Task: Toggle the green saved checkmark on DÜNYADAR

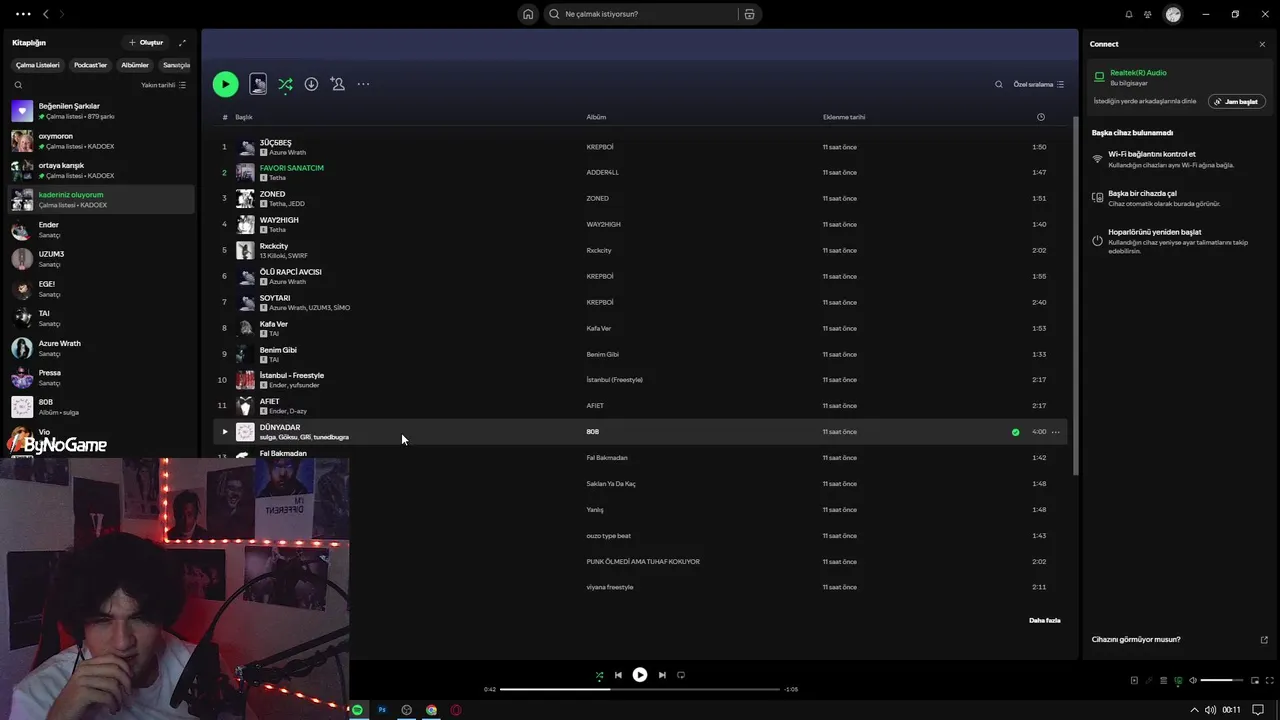Action: pyautogui.click(x=1015, y=432)
